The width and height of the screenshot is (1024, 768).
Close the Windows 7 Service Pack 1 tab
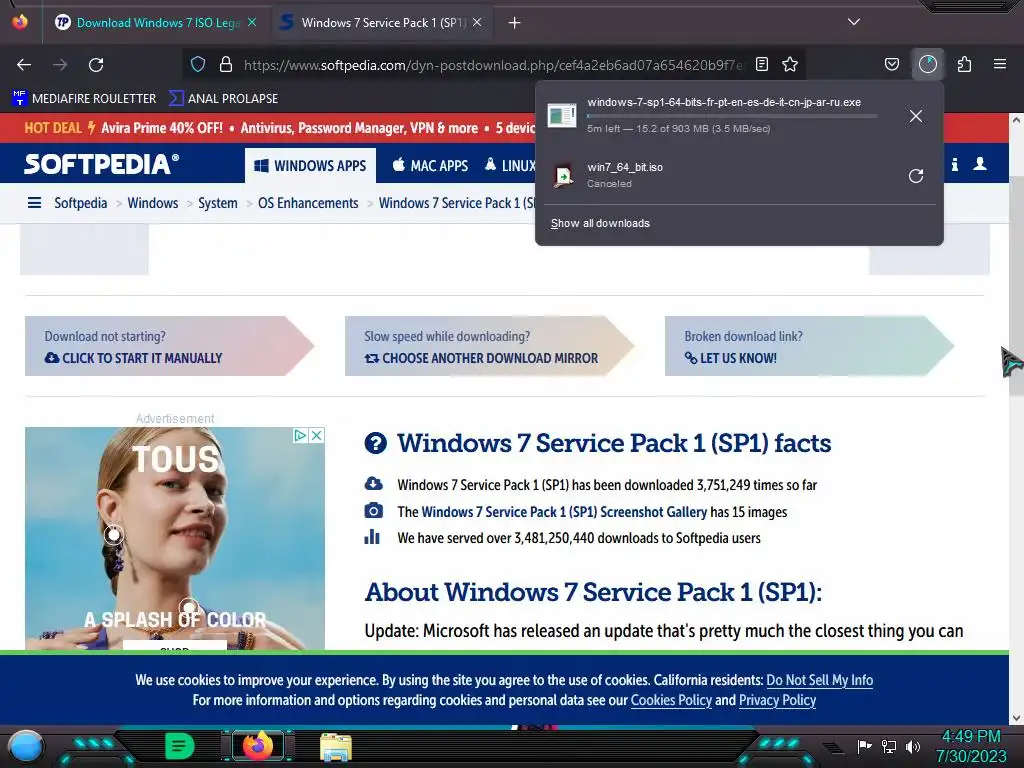coord(477,22)
